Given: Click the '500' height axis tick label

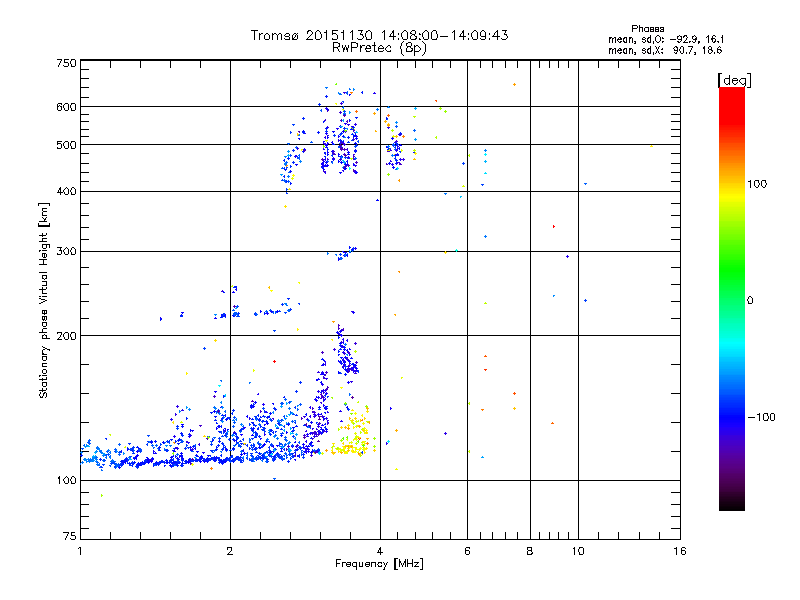Looking at the screenshot, I should tap(66, 145).
